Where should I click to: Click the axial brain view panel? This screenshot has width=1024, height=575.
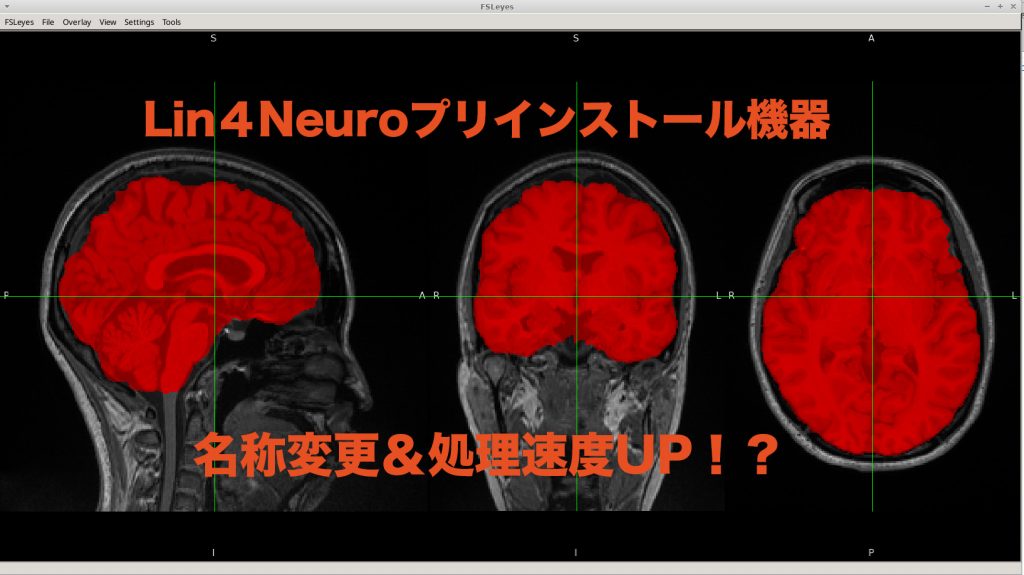872,296
